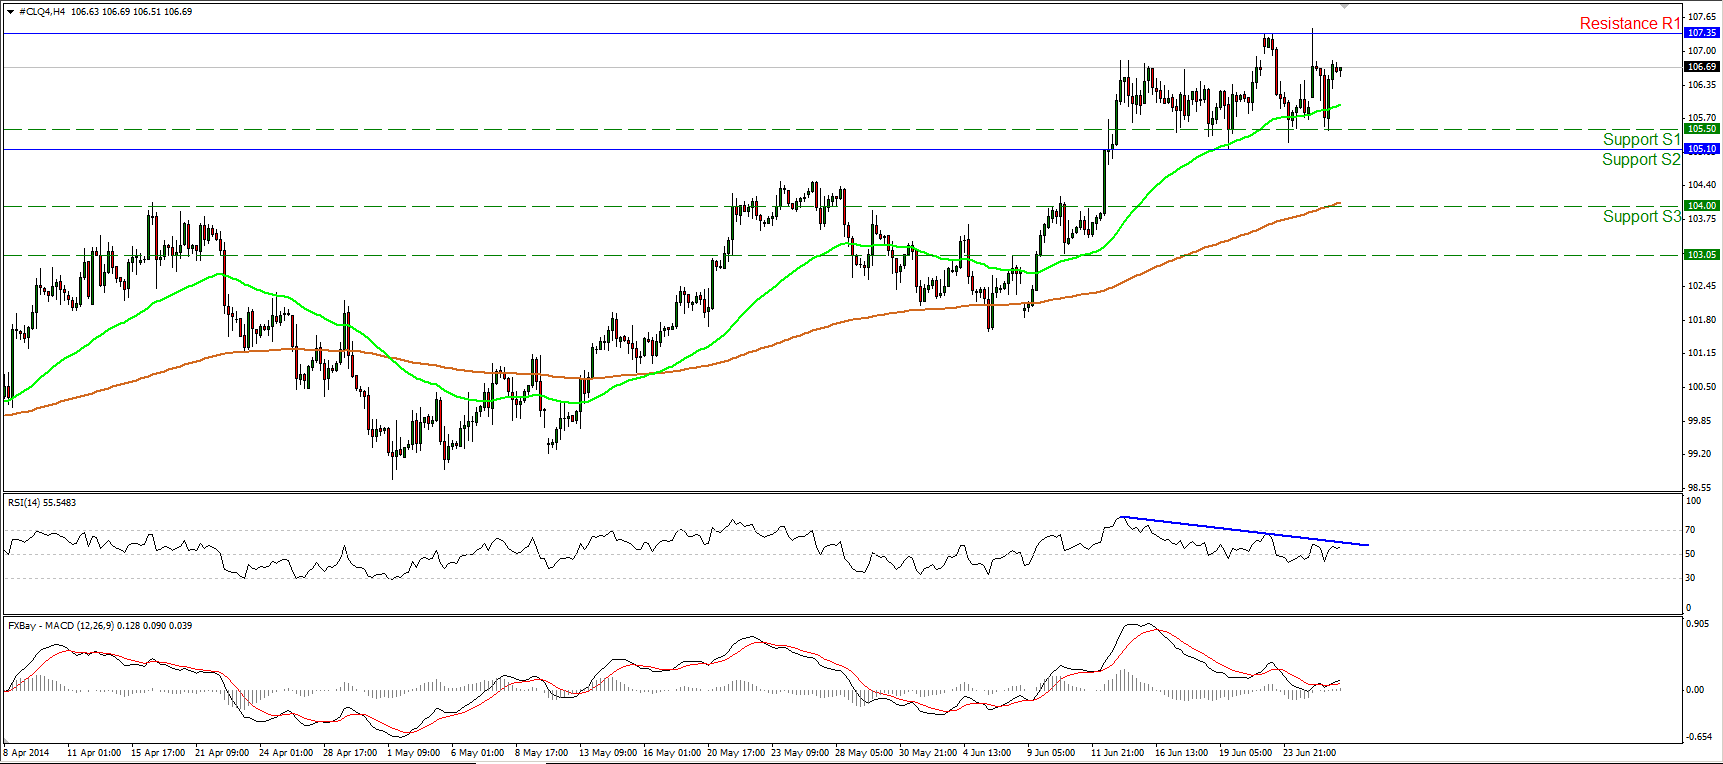
Task: Click the chart shift triangle marker on top edge
Action: pos(1344,7)
